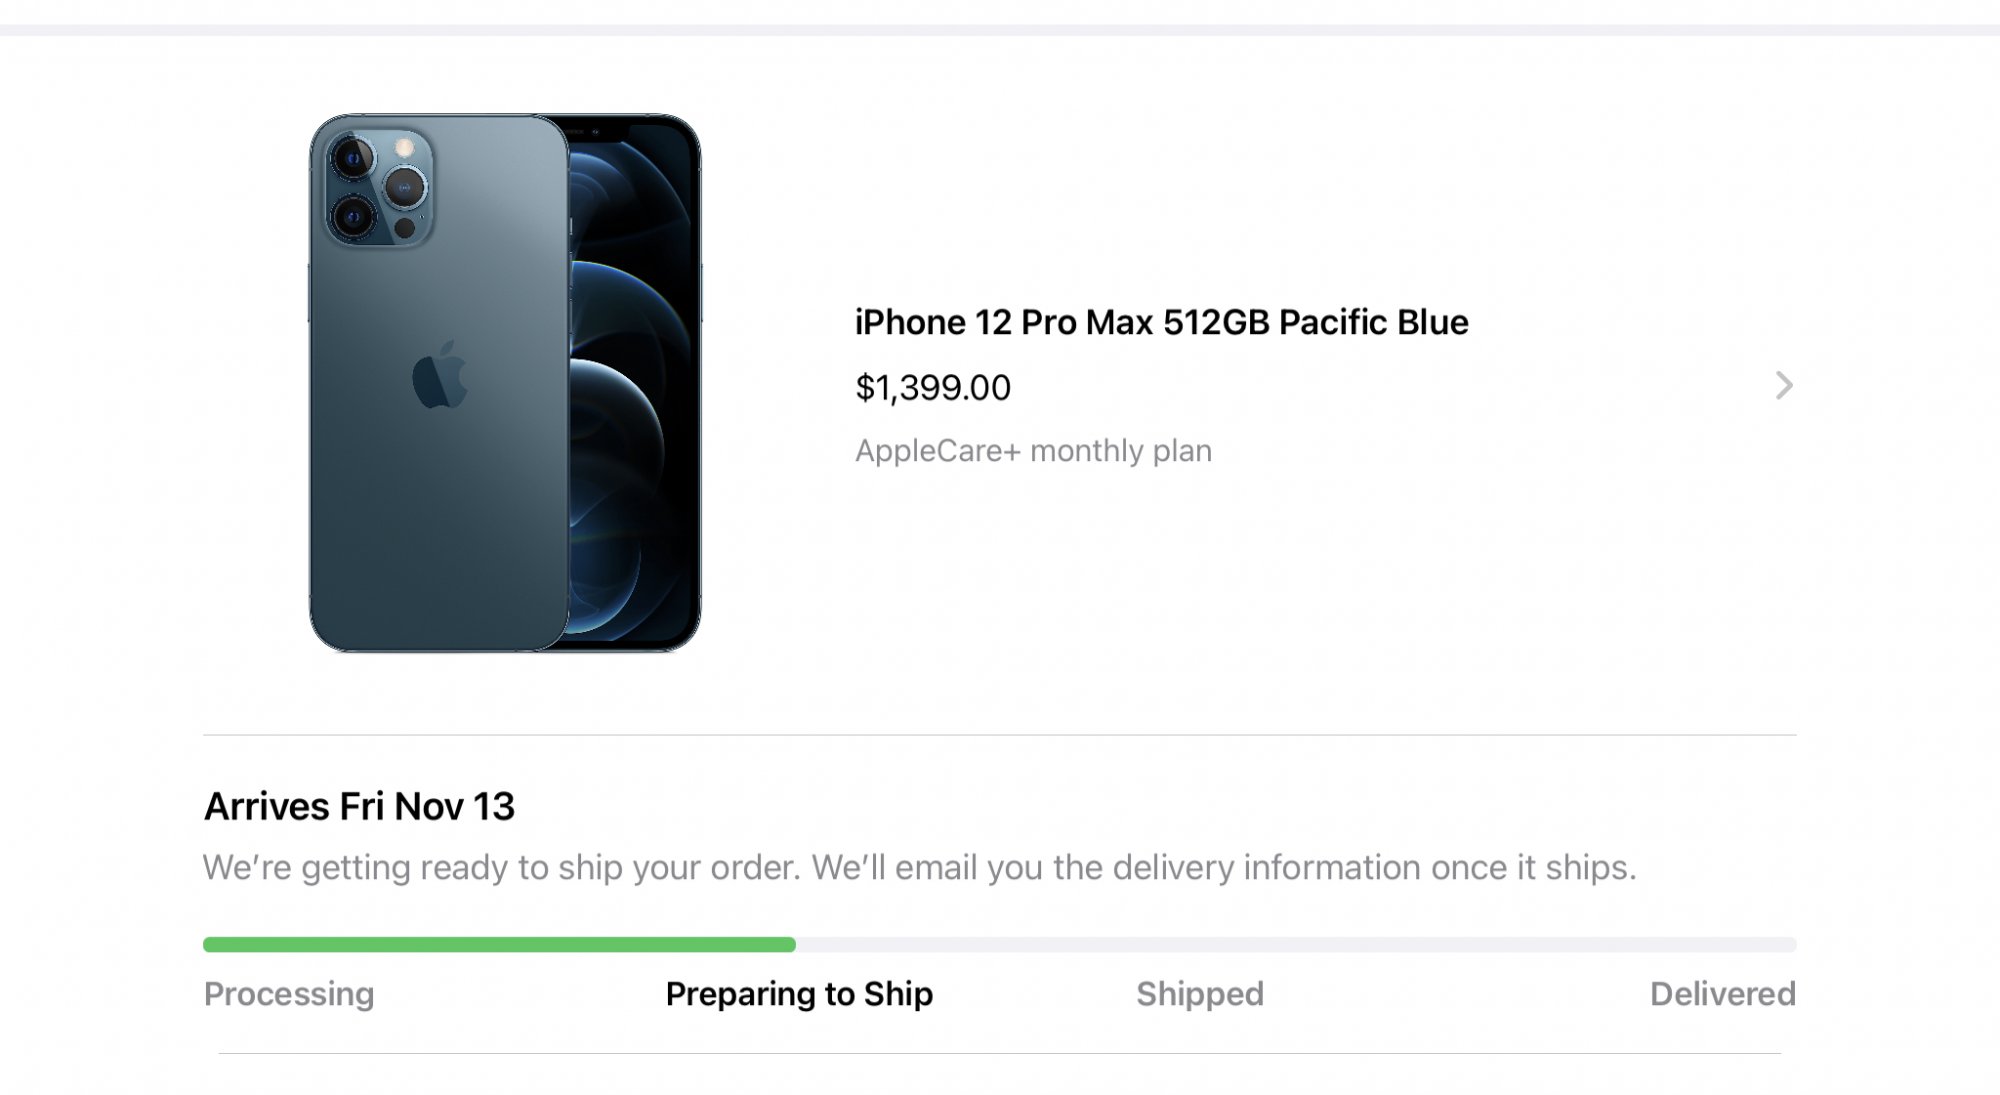Select the Shipped status step
2000x1095 pixels.
pyautogui.click(x=1200, y=993)
